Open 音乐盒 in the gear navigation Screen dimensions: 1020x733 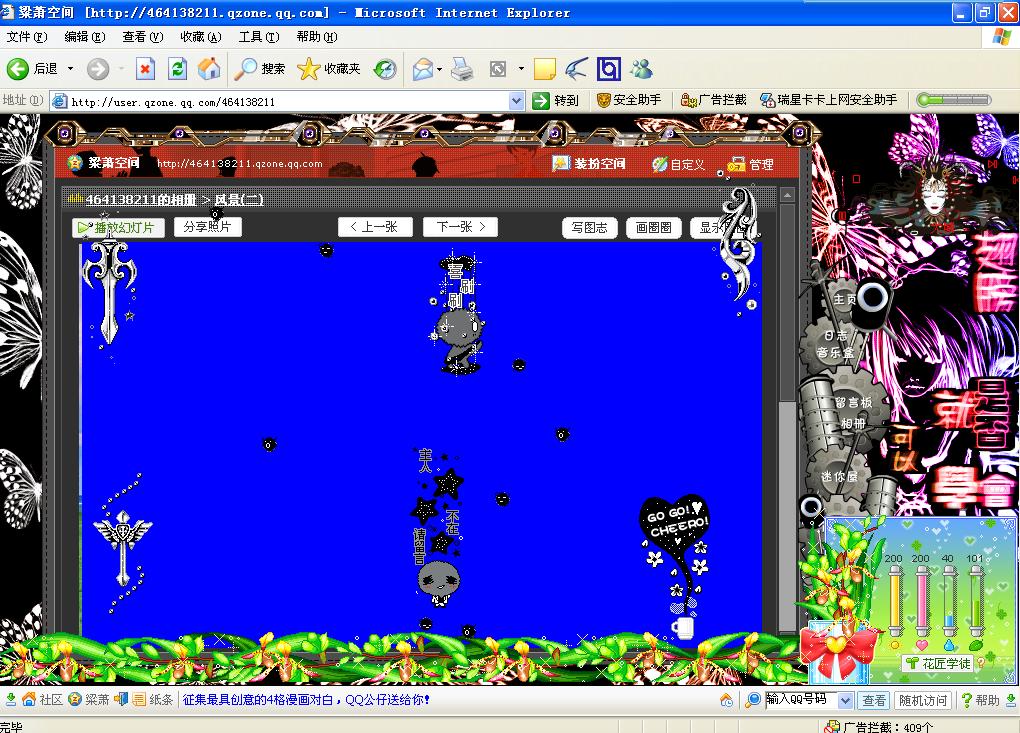[835, 353]
